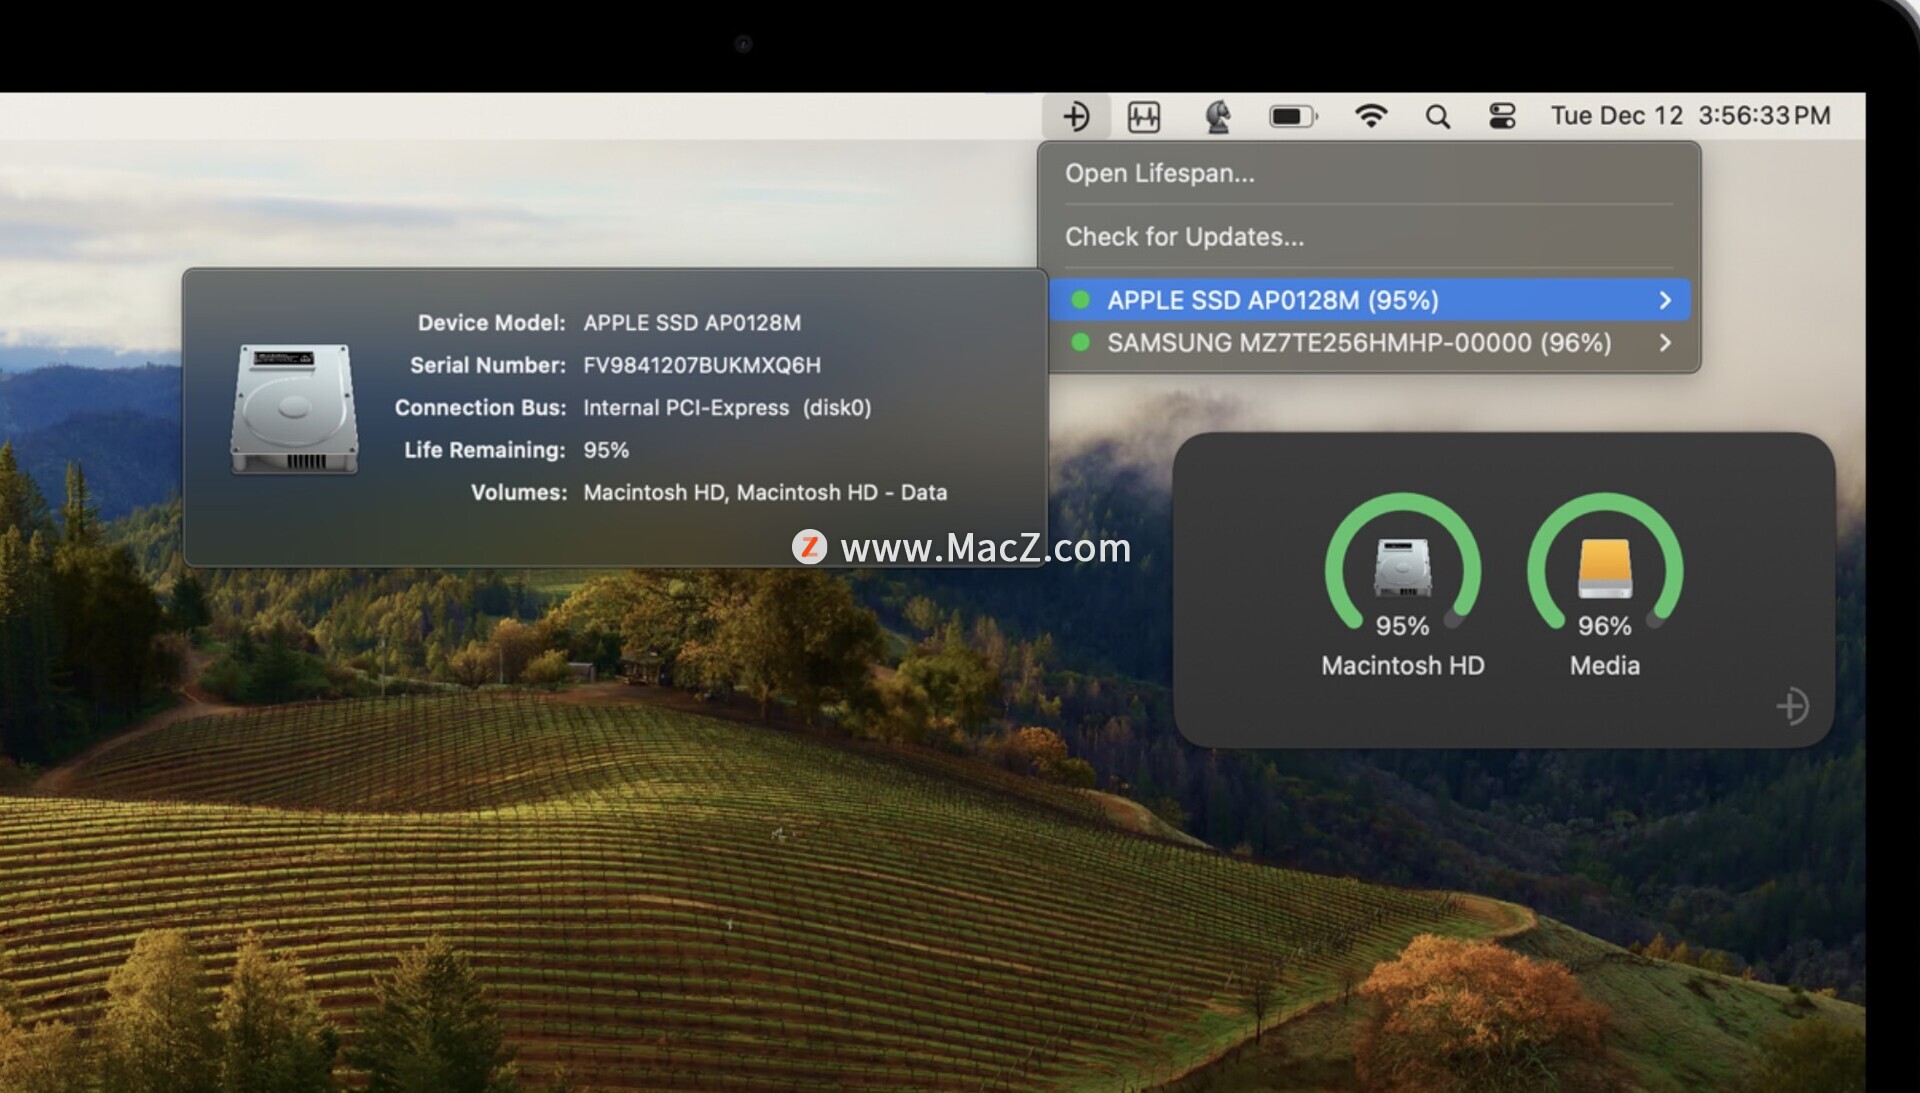Click the Life Remaining: label
Viewport: 1920px width, 1093px height.
point(485,450)
